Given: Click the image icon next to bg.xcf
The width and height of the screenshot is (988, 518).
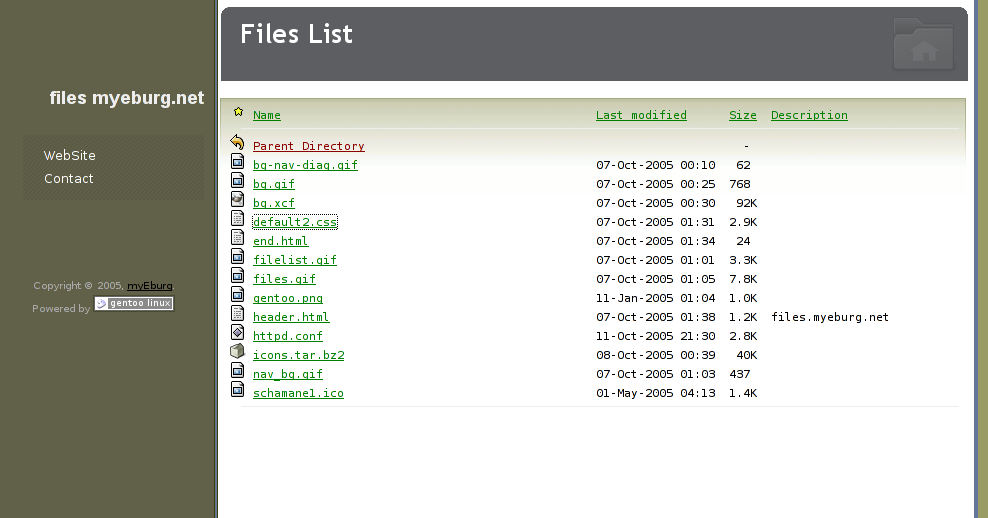Looking at the screenshot, I should (x=238, y=200).
